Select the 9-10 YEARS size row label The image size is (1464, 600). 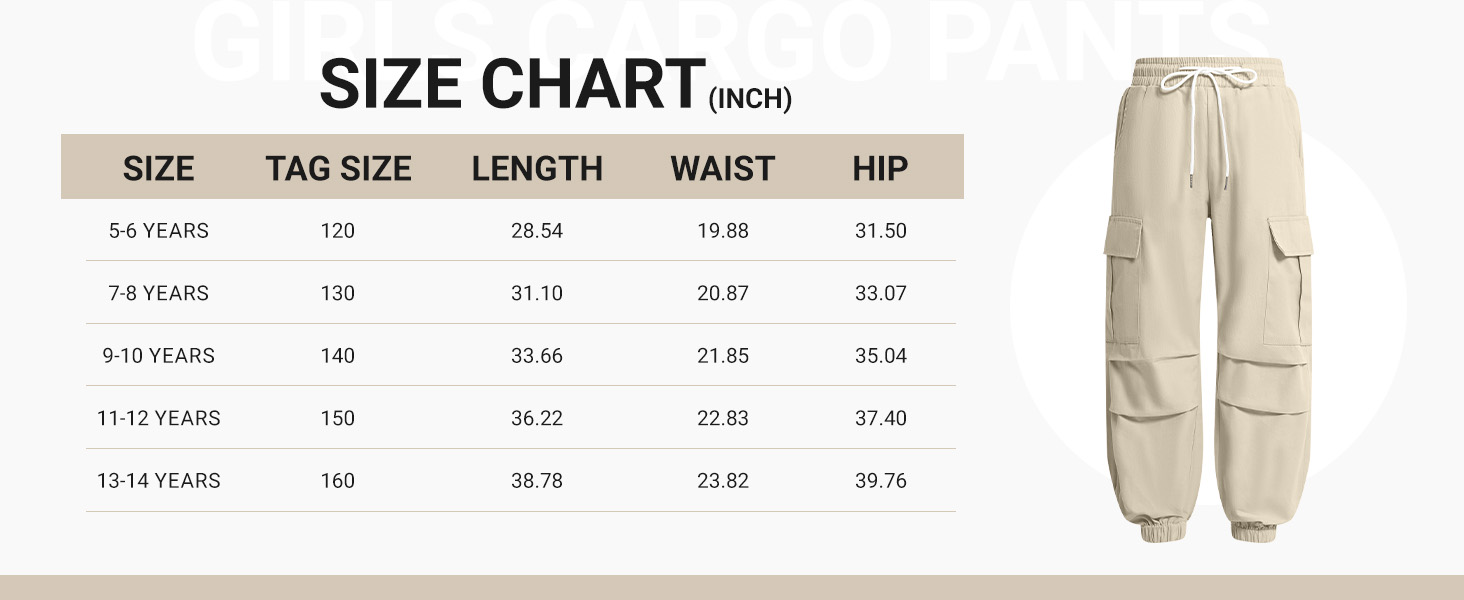(158, 356)
